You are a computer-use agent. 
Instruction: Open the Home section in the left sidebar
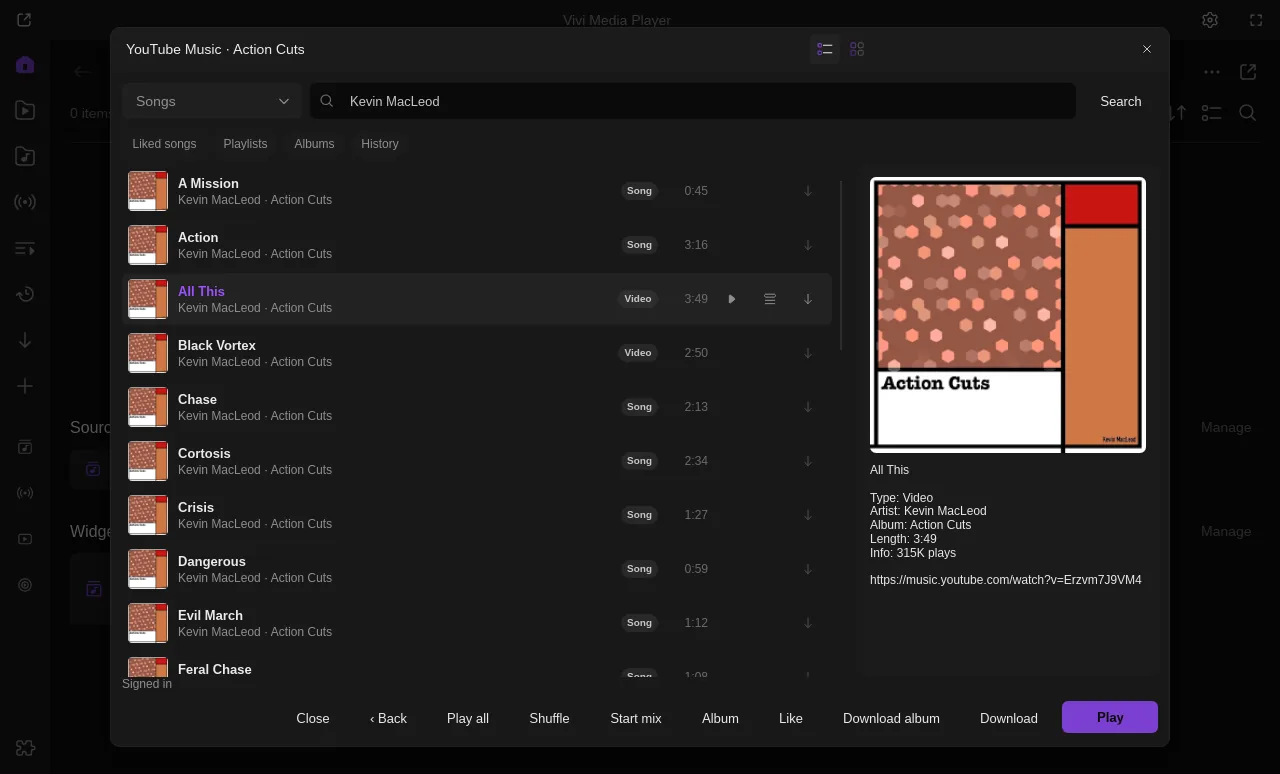tap(25, 65)
